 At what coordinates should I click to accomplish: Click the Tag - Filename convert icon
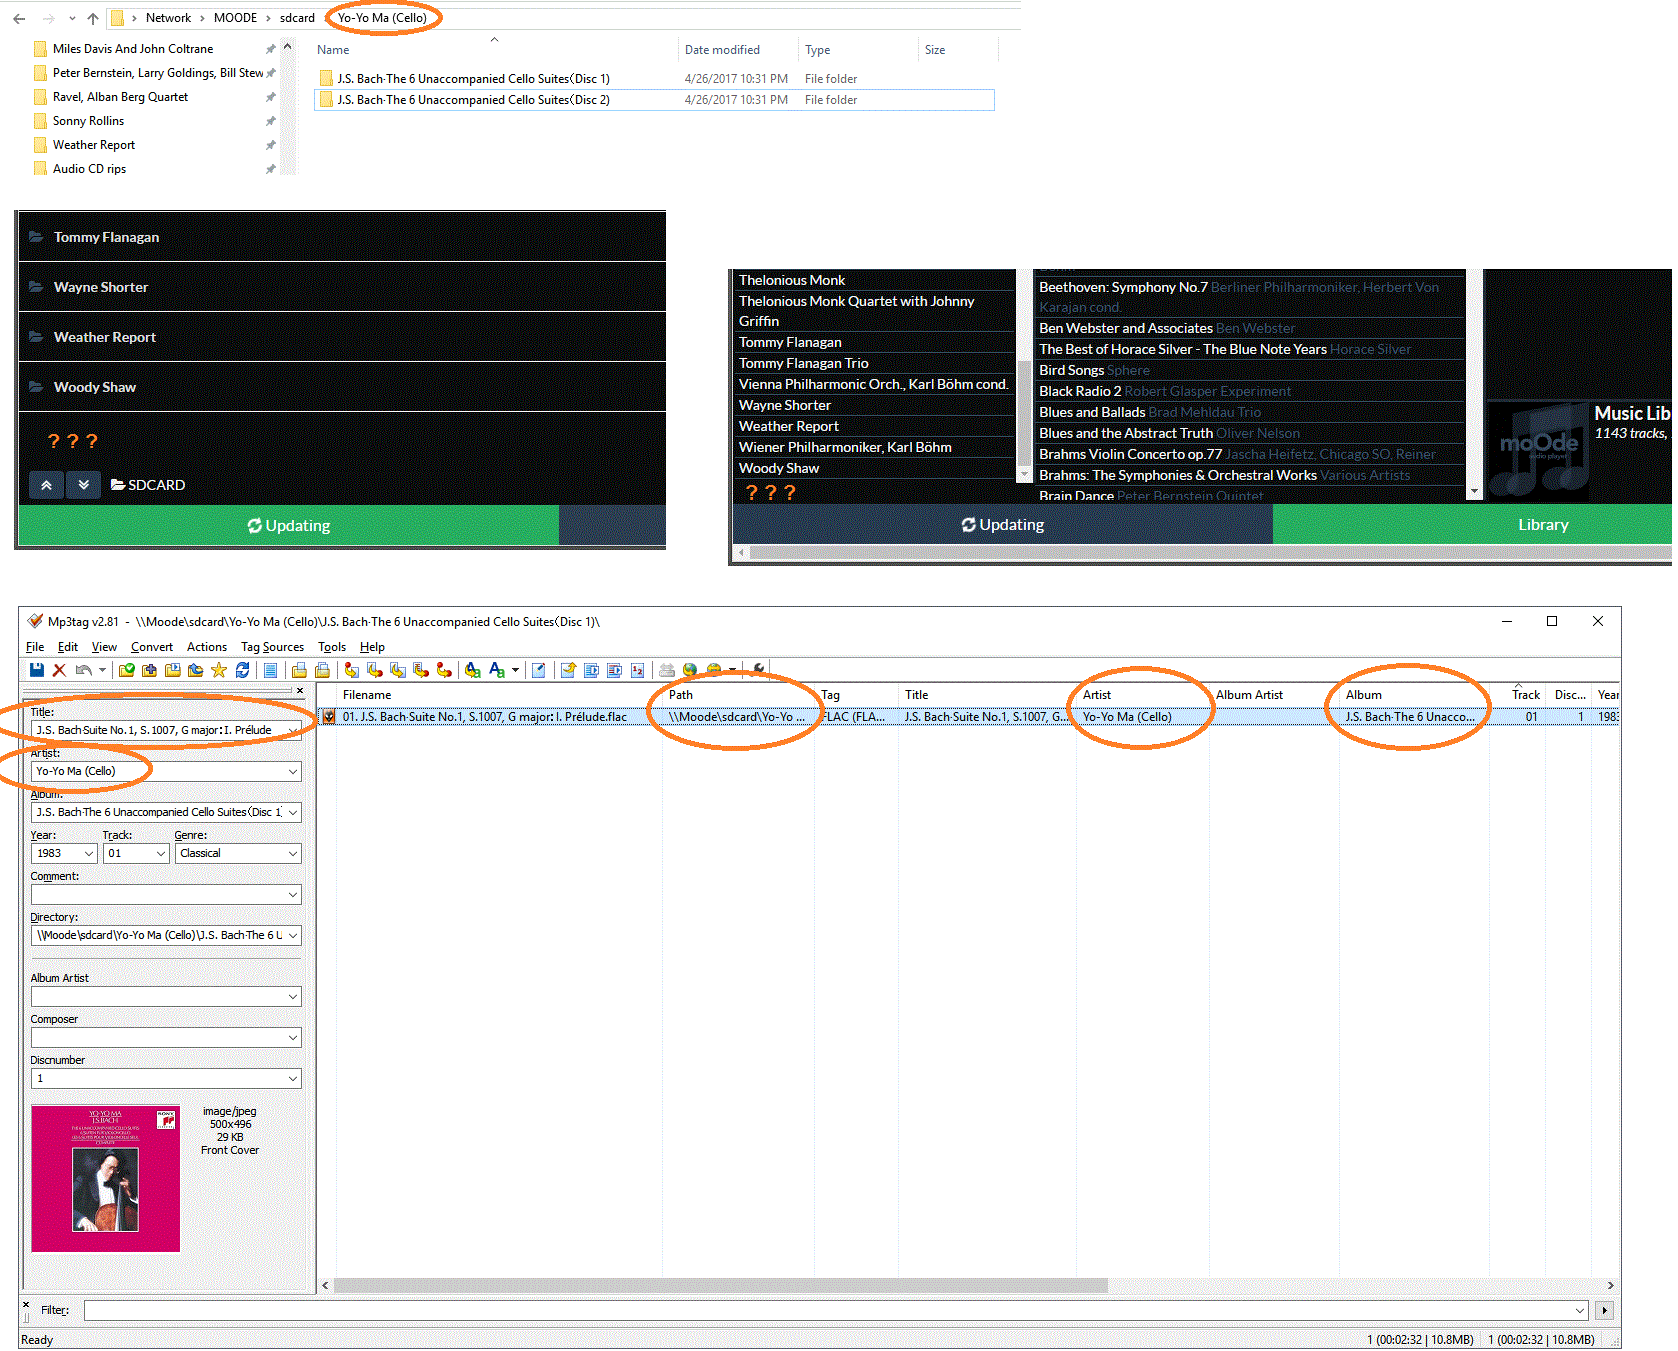click(x=352, y=670)
